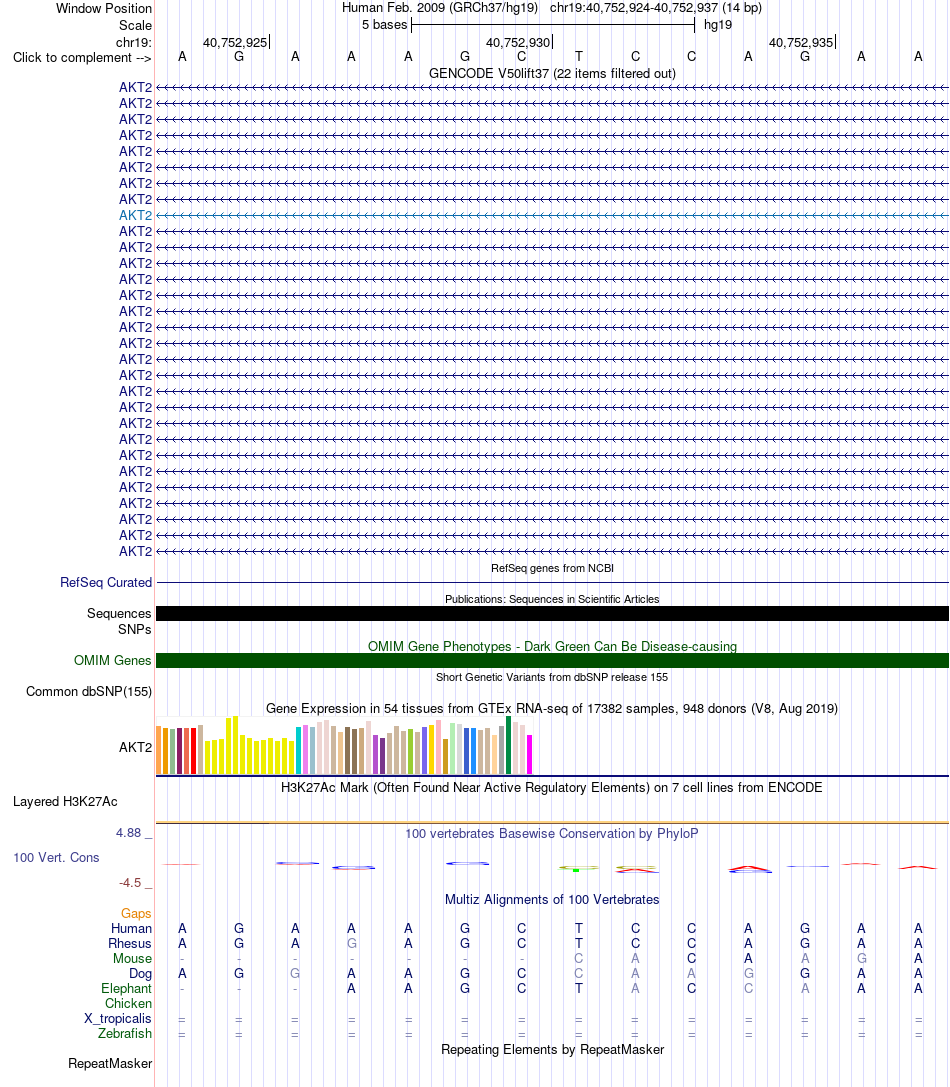The width and height of the screenshot is (950, 1087).
Task: Click the tall dark green GTEx bar
Action: click(508, 745)
